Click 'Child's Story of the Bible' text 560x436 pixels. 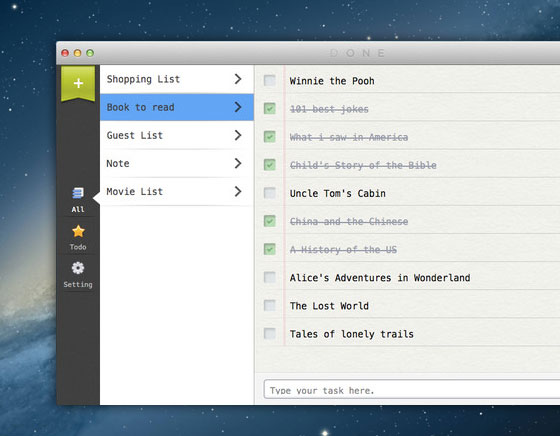click(x=363, y=165)
